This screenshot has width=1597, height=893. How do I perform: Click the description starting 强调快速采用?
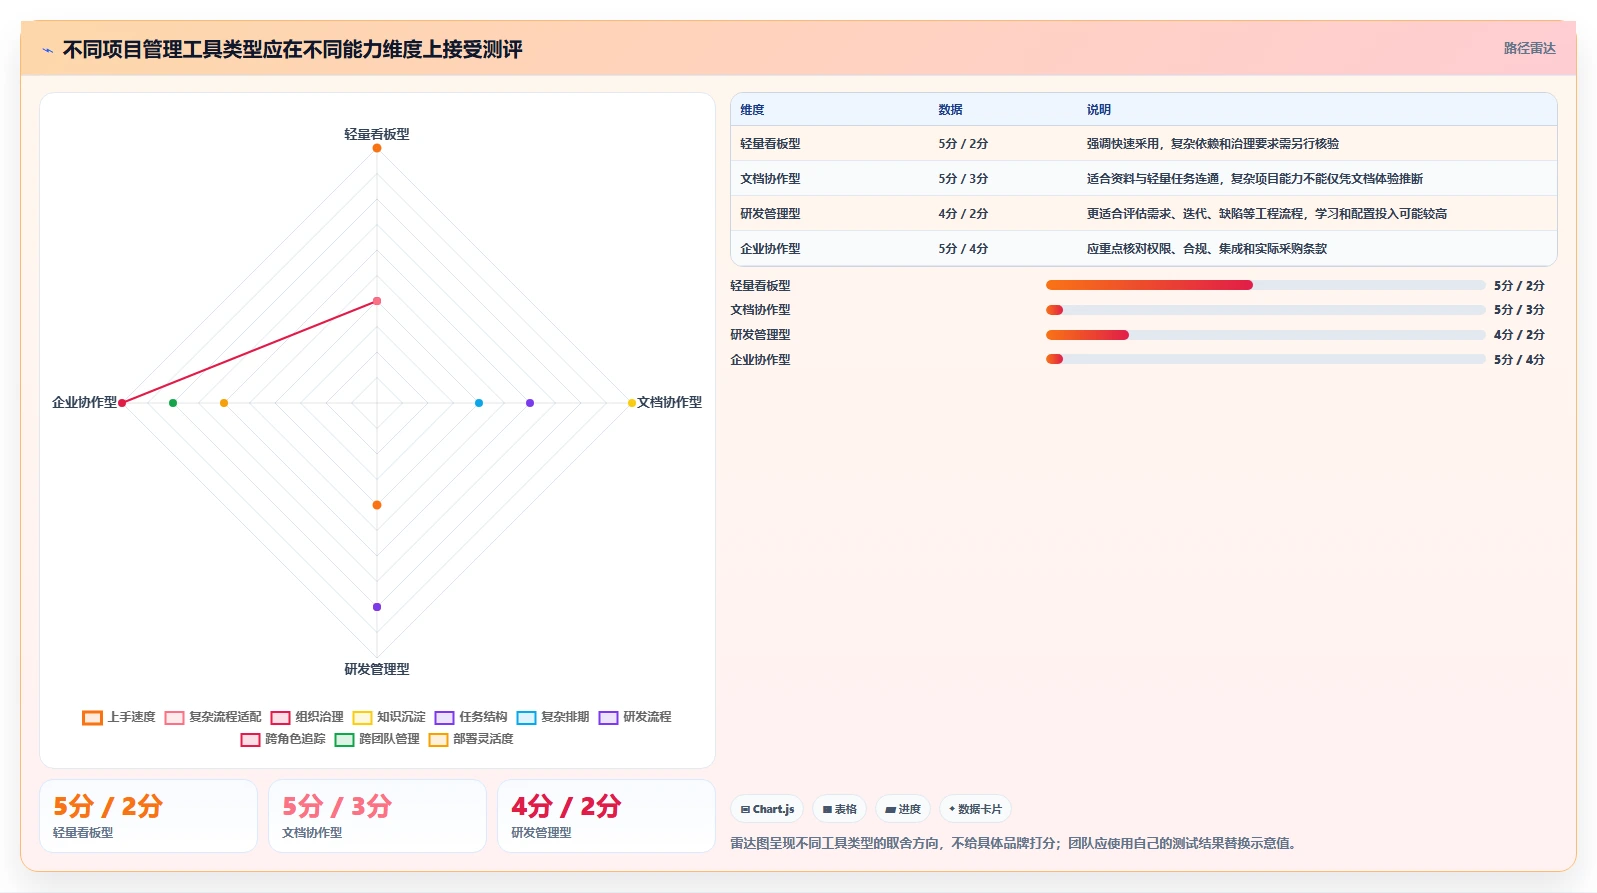[1212, 144]
